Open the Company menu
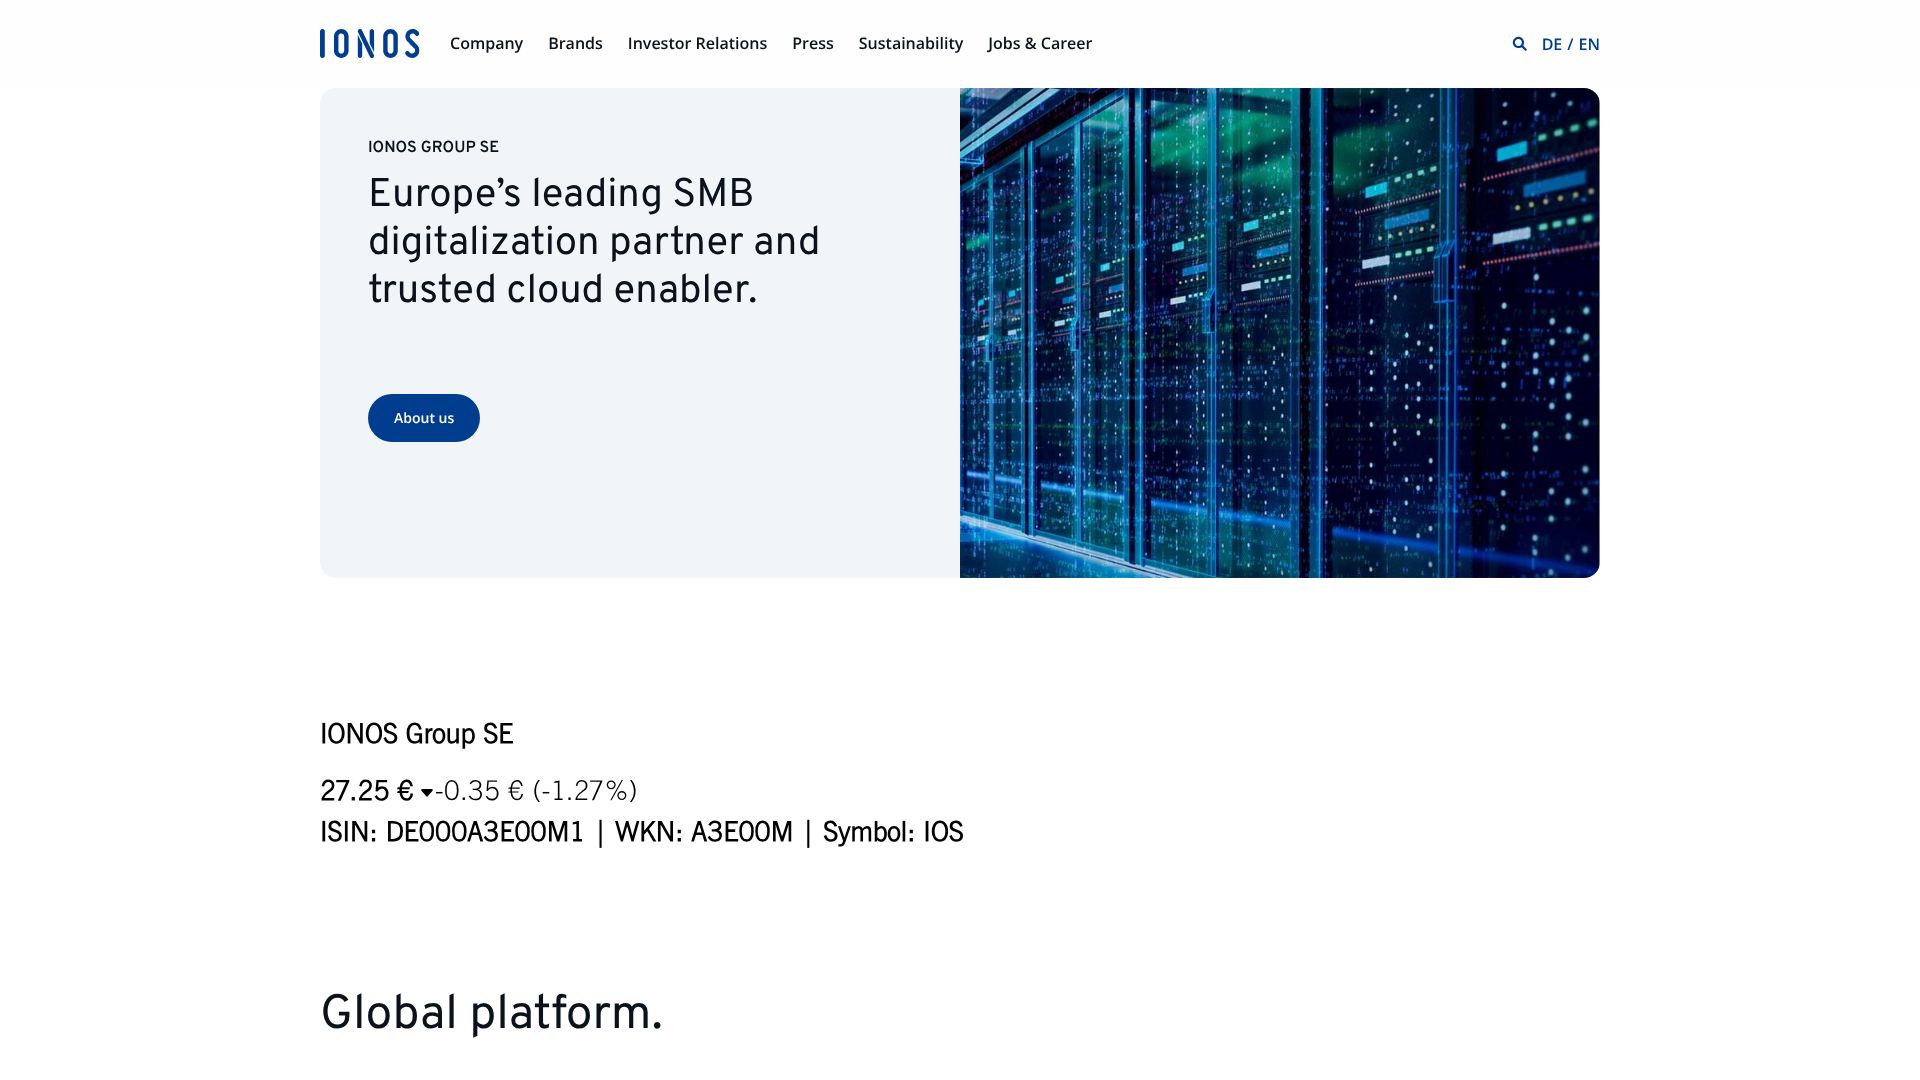1920x1080 pixels. pyautogui.click(x=486, y=43)
